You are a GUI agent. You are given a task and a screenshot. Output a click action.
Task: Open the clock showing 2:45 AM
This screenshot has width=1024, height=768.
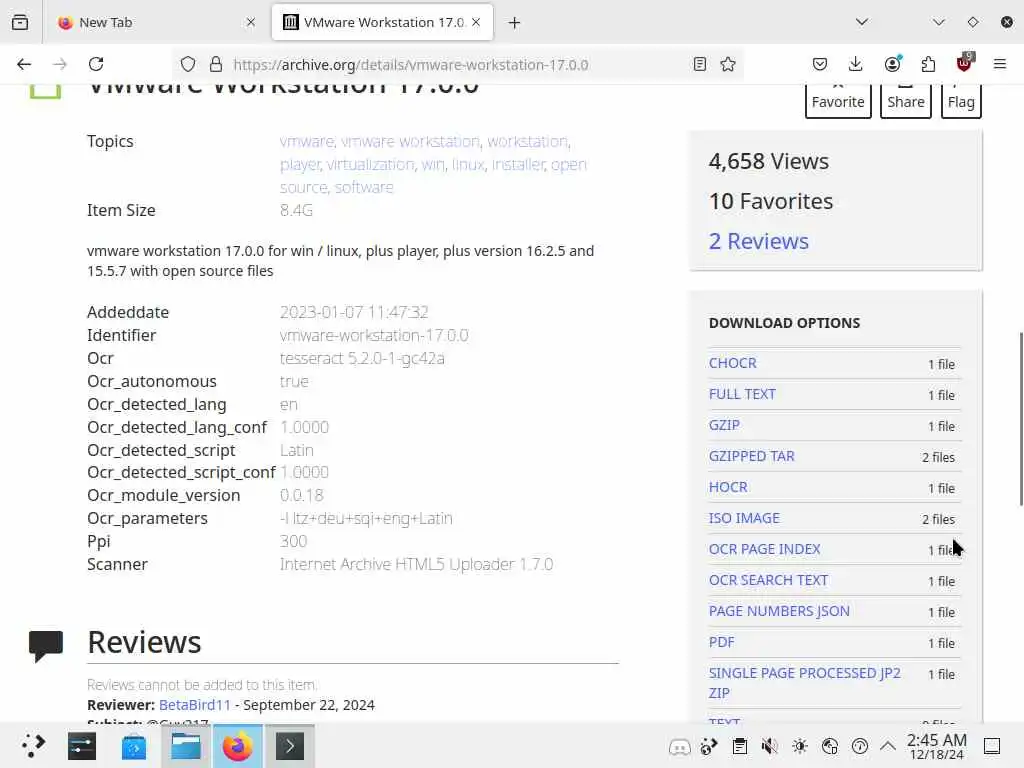point(936,746)
